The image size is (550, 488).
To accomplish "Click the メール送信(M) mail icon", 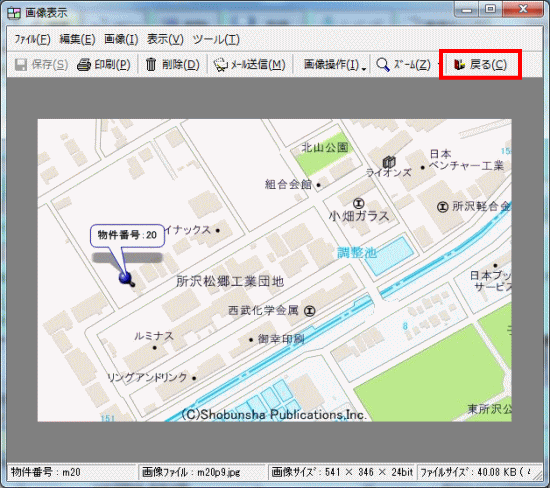I will click(x=220, y=65).
